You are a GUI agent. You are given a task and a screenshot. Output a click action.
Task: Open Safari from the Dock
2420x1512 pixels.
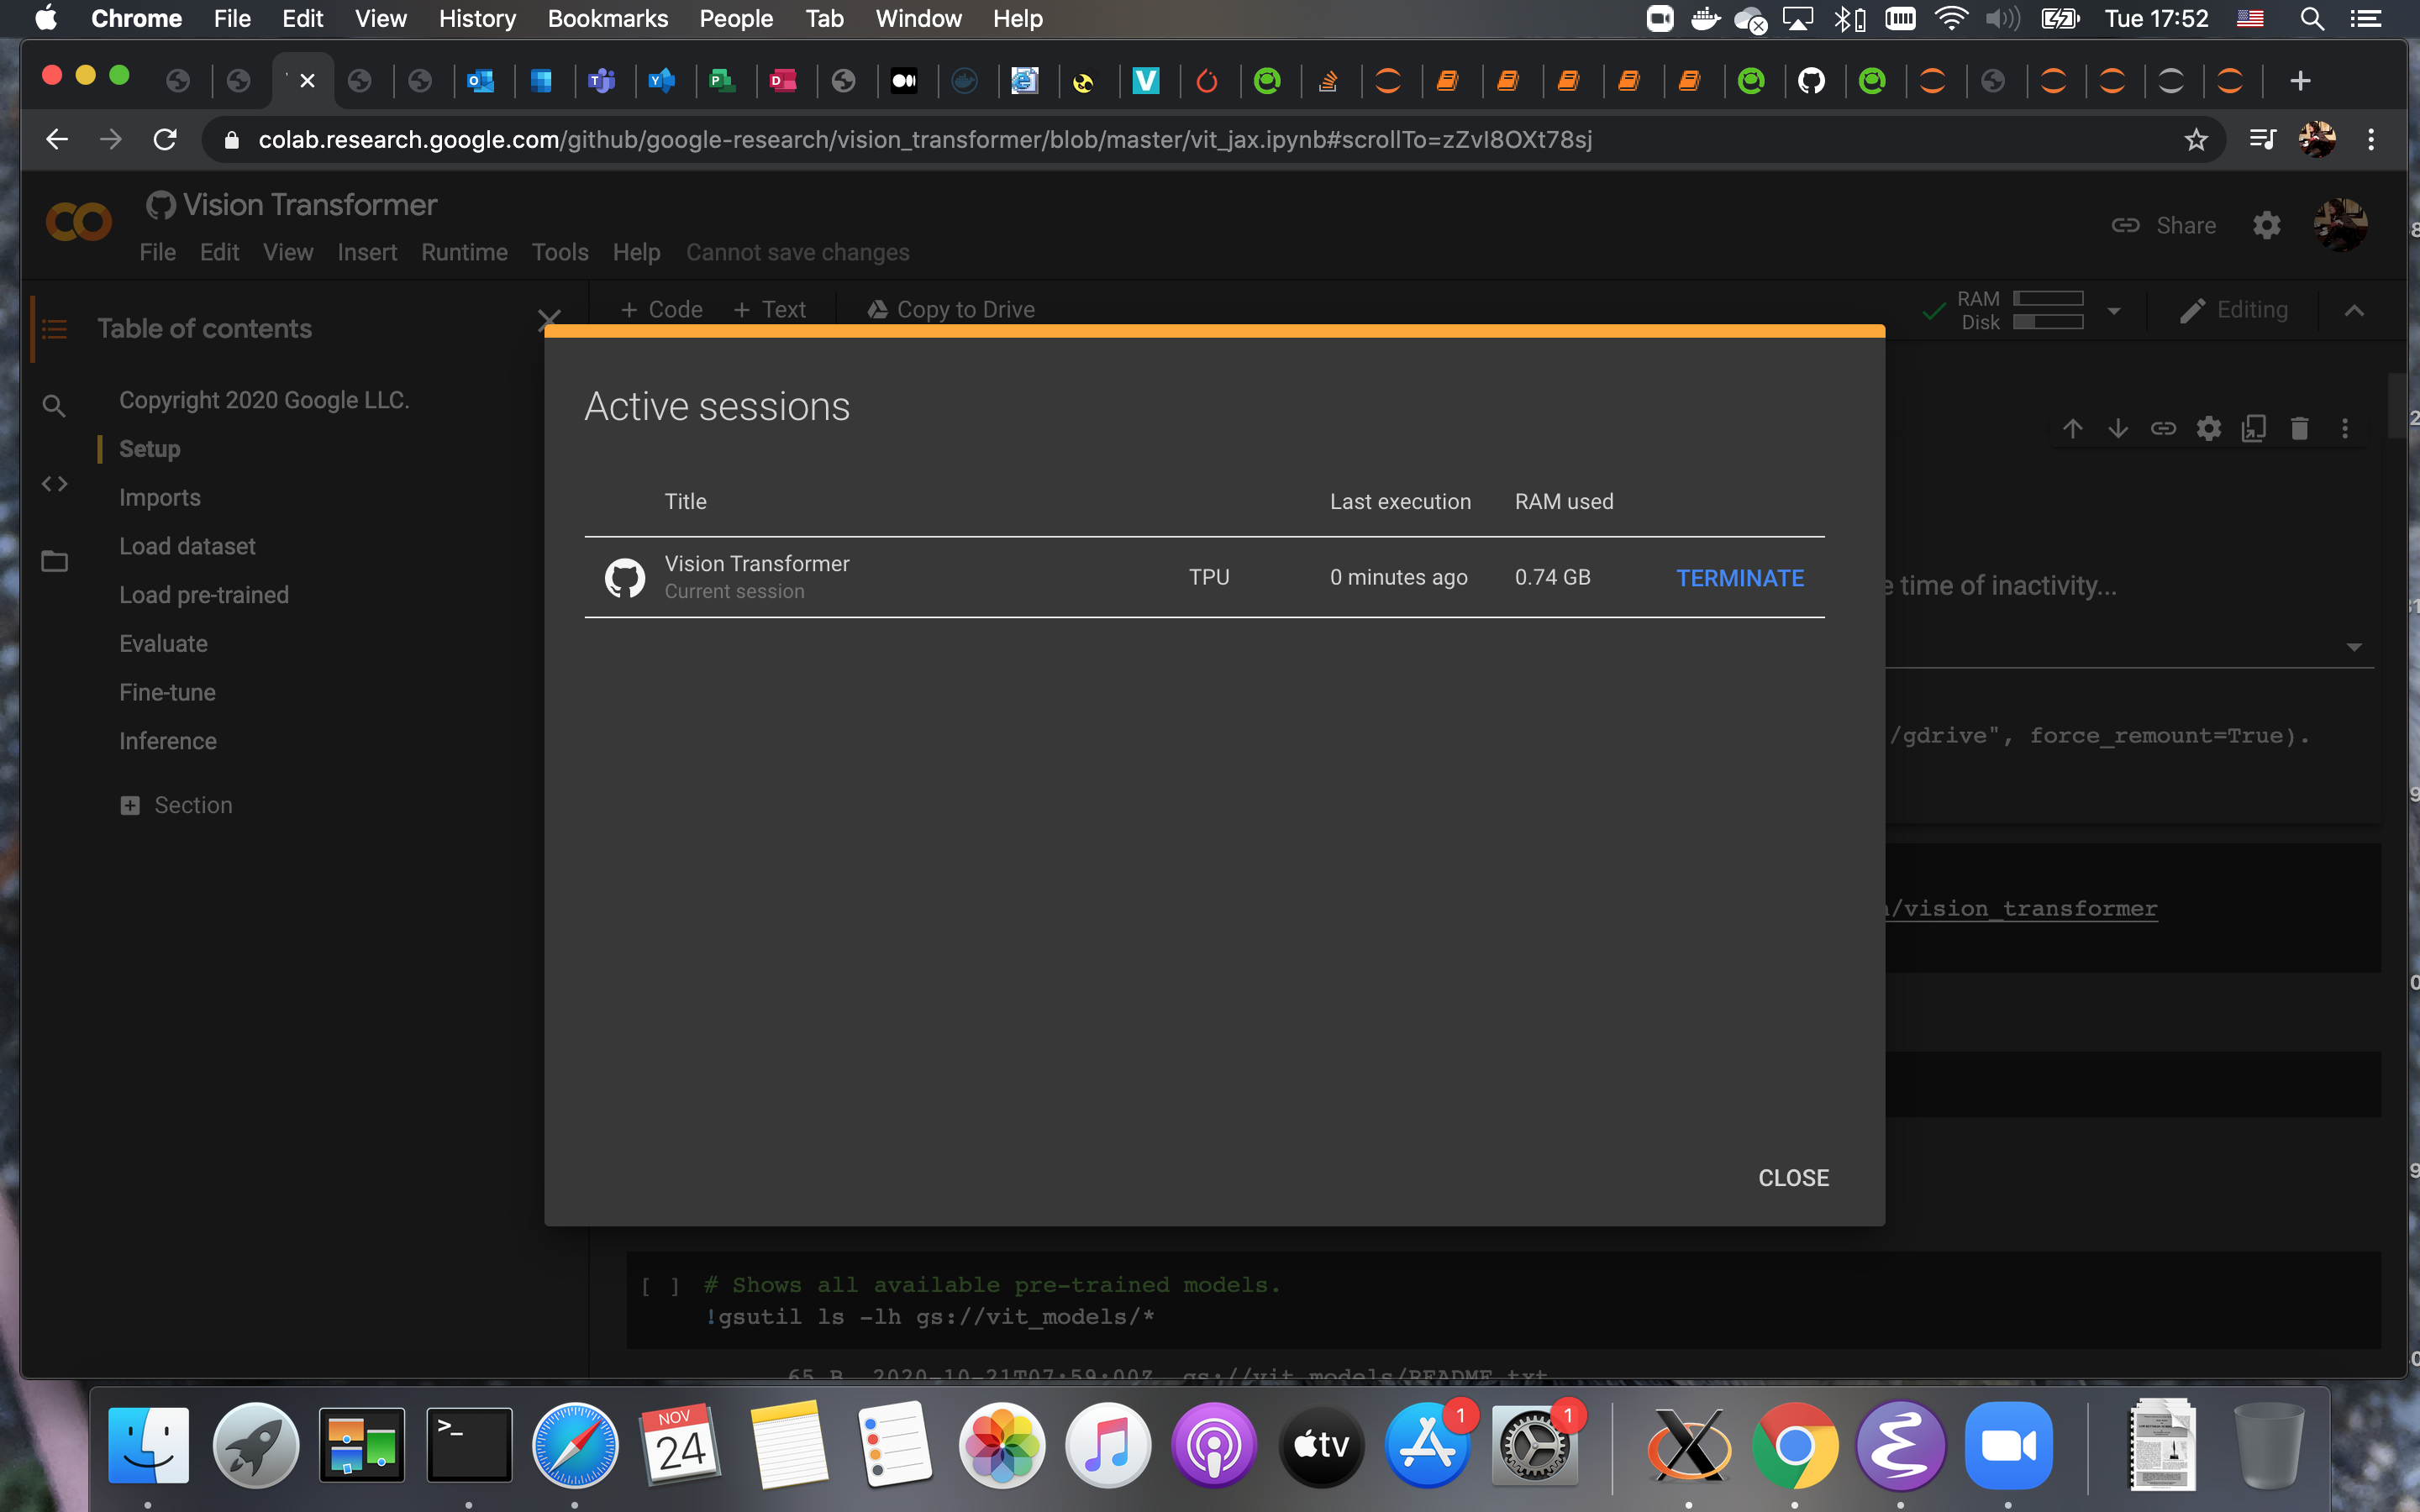click(x=575, y=1444)
